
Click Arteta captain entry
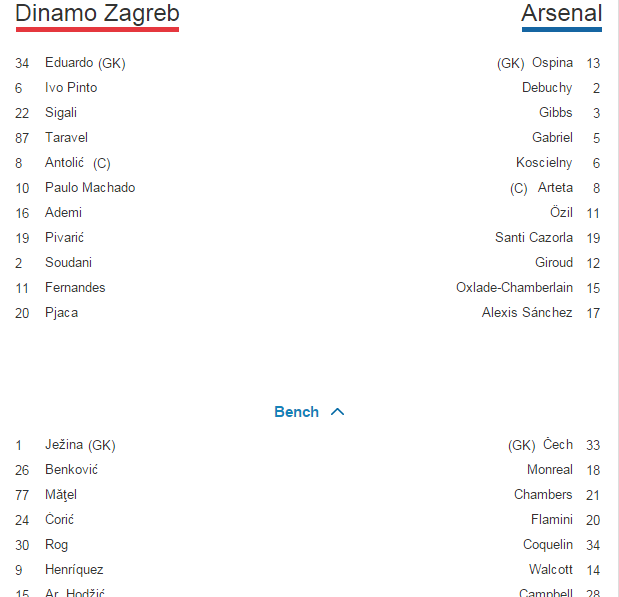pos(555,188)
